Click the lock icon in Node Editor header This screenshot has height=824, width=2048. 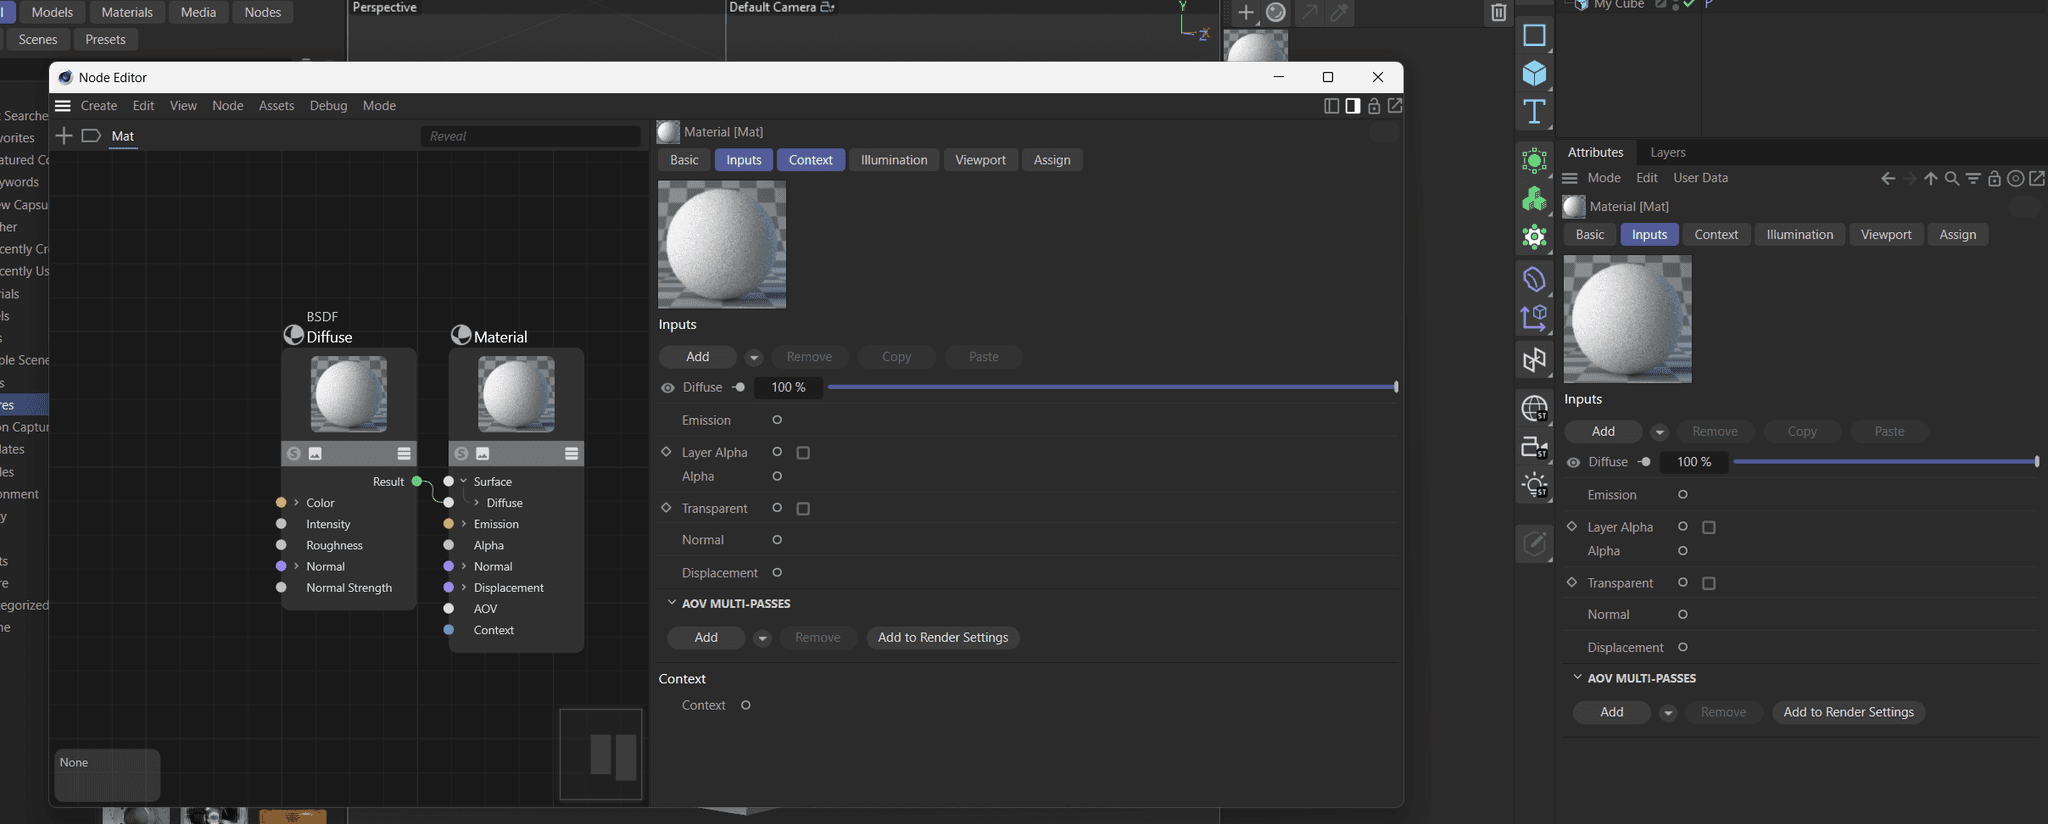point(1374,106)
